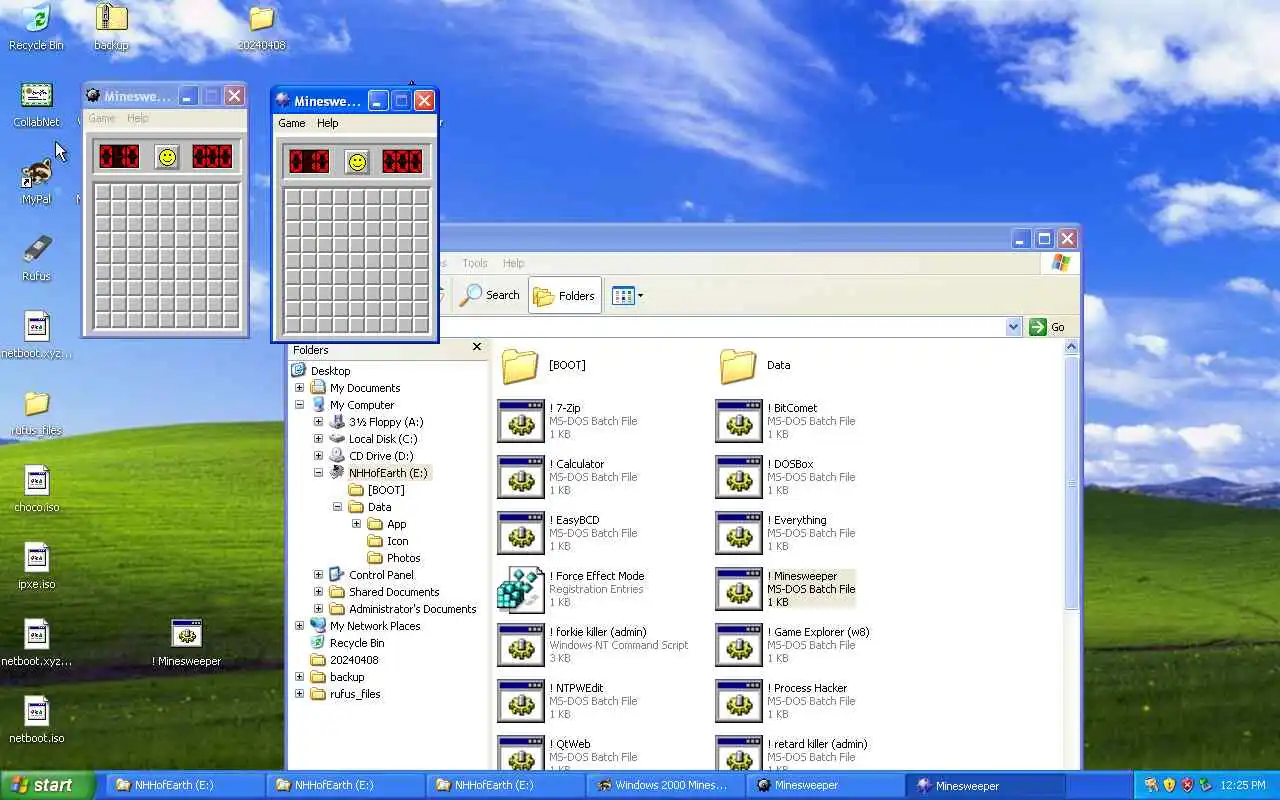Open Help menu in grayed-out Minesweeper window
This screenshot has height=800, width=1280.
[138, 118]
